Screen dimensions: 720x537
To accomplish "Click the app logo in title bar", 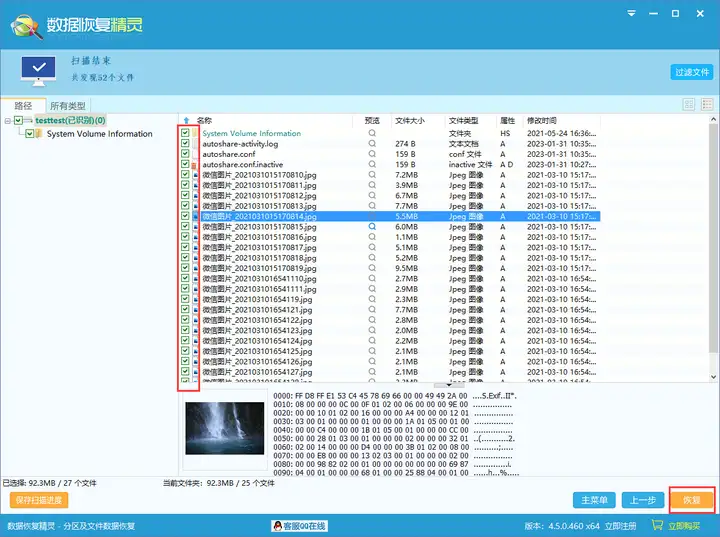I will pos(27,26).
